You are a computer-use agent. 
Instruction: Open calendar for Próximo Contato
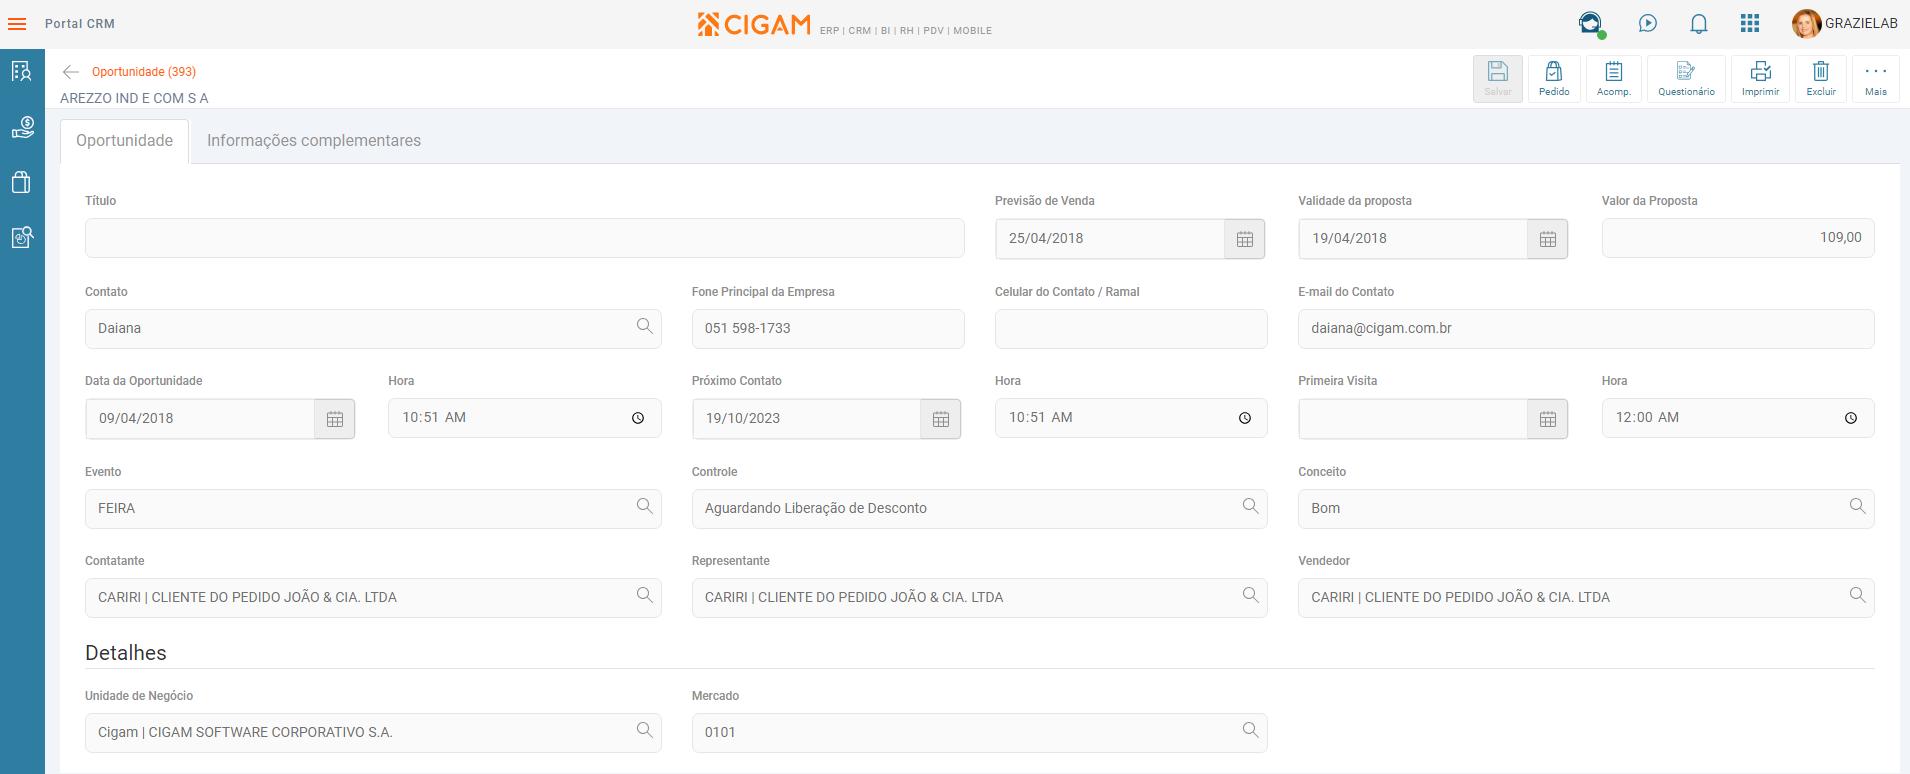click(x=941, y=419)
